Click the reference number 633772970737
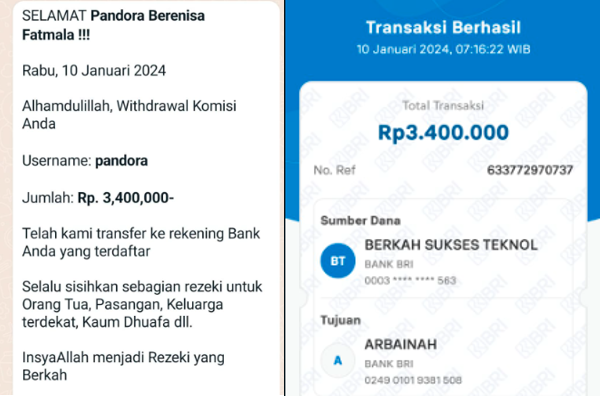 coord(530,170)
